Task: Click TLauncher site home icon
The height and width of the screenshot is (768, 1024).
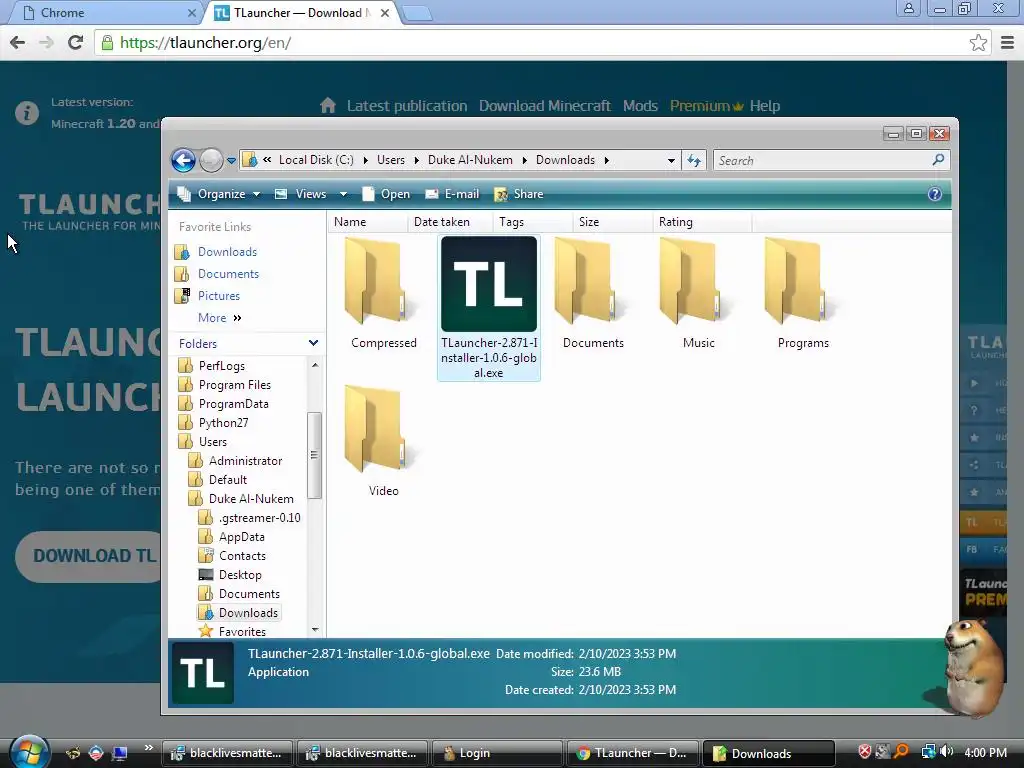Action: tap(328, 105)
